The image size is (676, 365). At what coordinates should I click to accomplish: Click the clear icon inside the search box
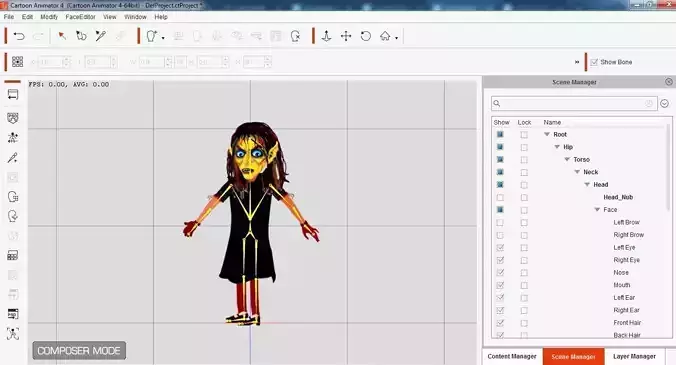click(649, 103)
